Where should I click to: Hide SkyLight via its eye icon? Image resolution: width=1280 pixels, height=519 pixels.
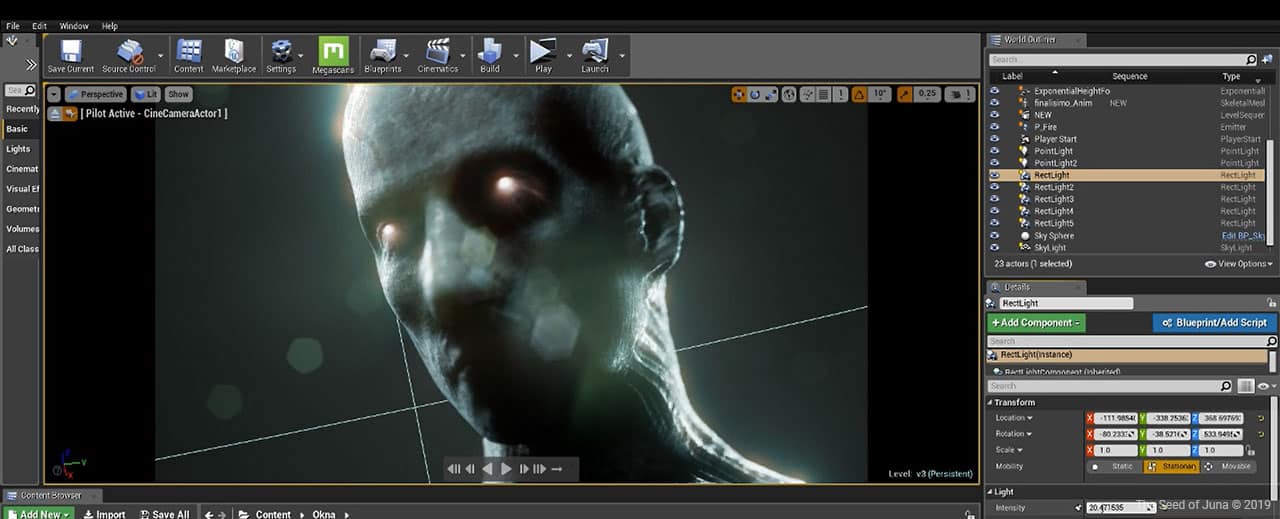click(995, 247)
